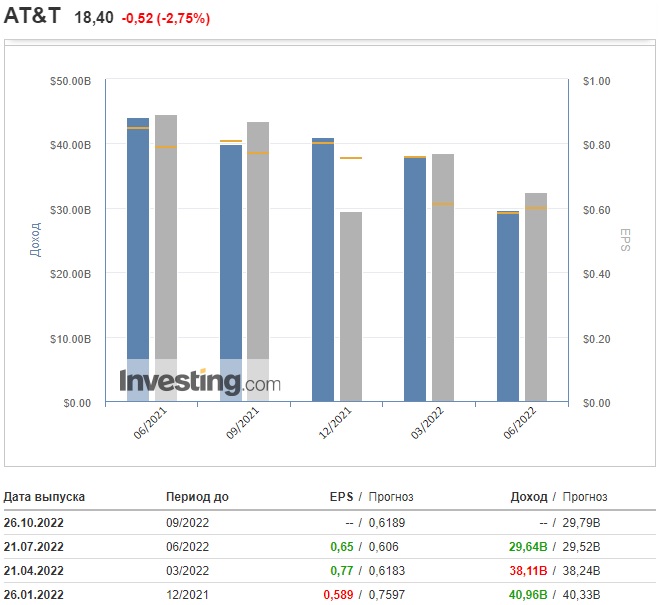This screenshot has height=605, width=660.
Task: Click the blue revenue bar for 06/2021
Action: tap(138, 250)
